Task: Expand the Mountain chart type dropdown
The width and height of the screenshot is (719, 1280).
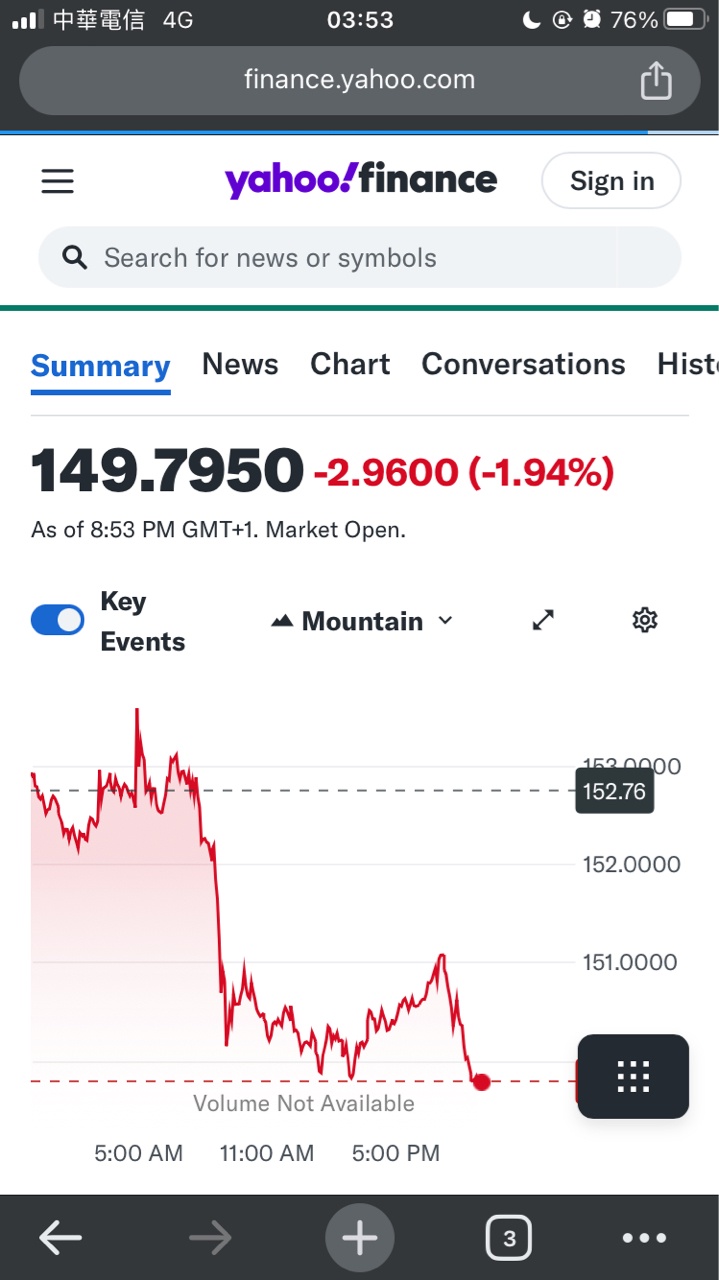Action: coord(362,621)
